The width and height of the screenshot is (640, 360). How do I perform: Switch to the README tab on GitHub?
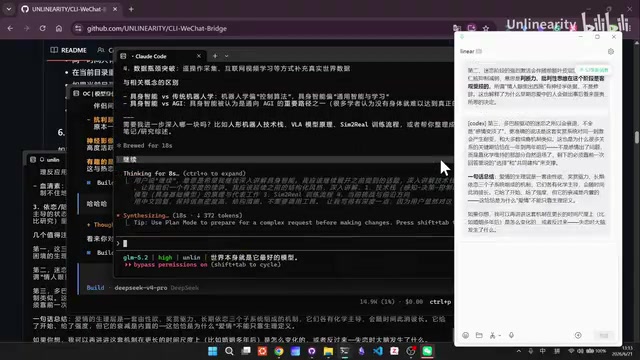tap(69, 50)
